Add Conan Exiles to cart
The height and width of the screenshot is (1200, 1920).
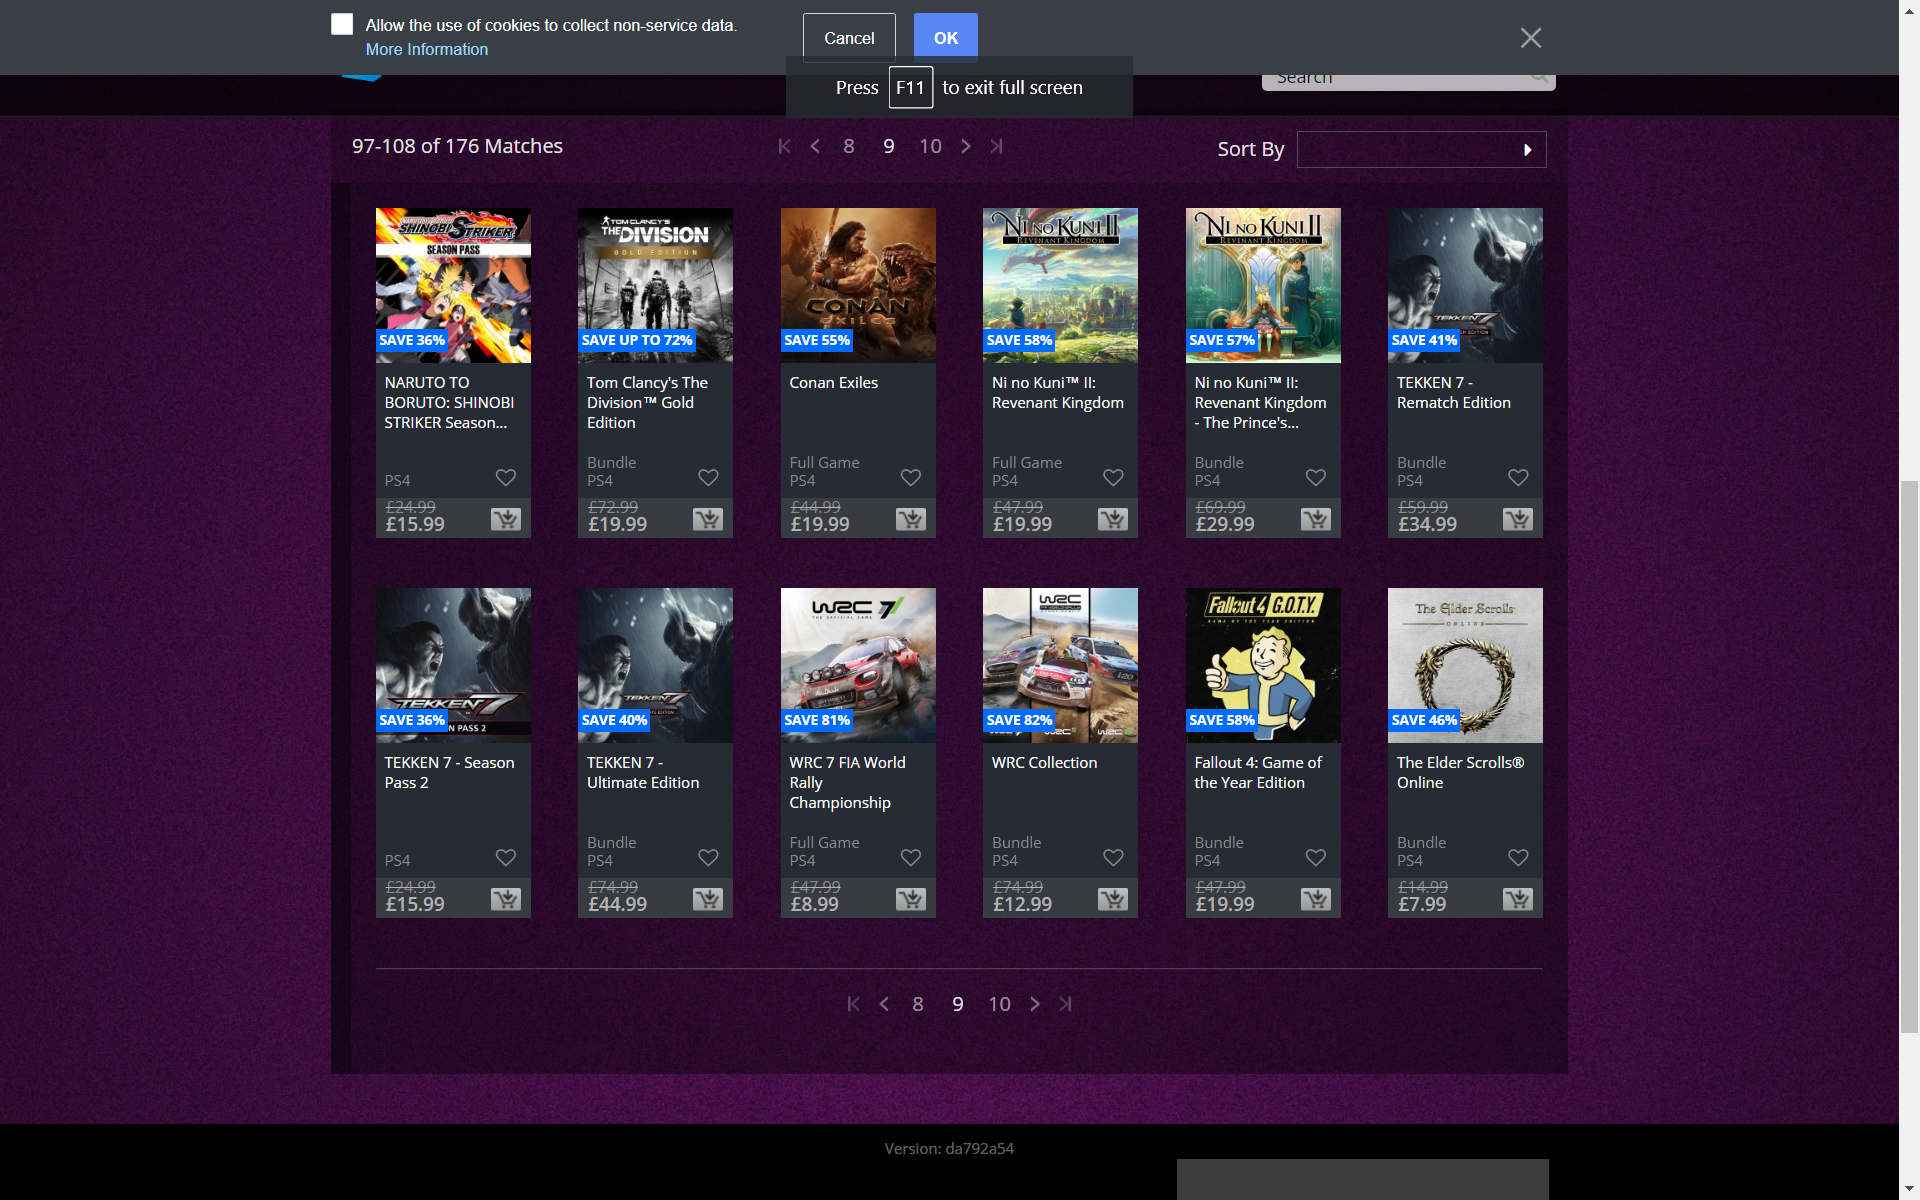910,519
